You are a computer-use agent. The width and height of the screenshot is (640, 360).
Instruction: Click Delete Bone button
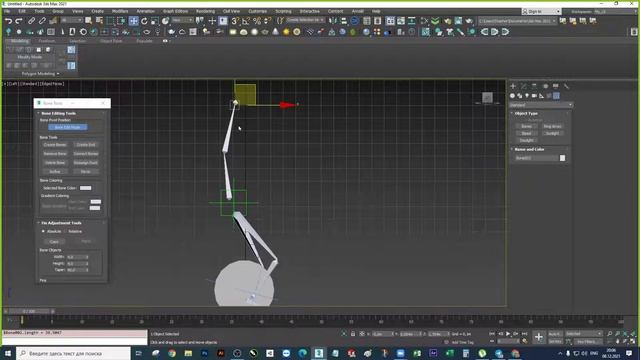[55, 163]
